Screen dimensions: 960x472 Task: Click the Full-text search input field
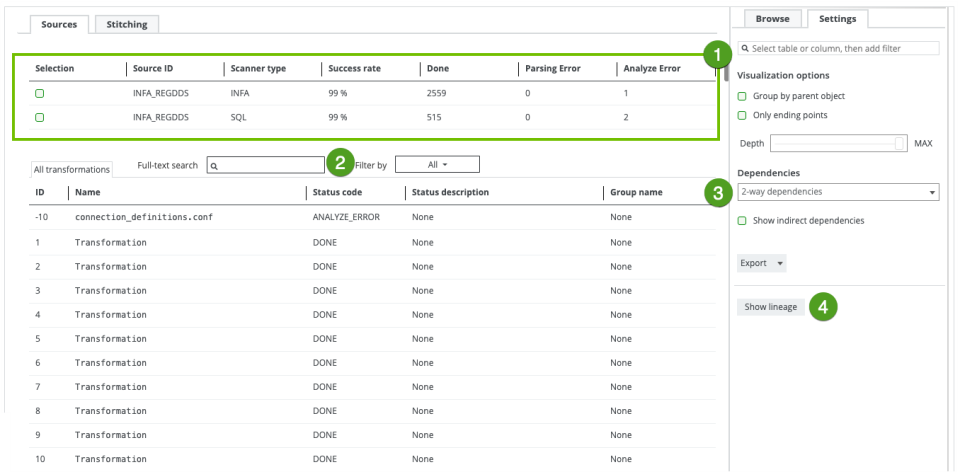270,166
